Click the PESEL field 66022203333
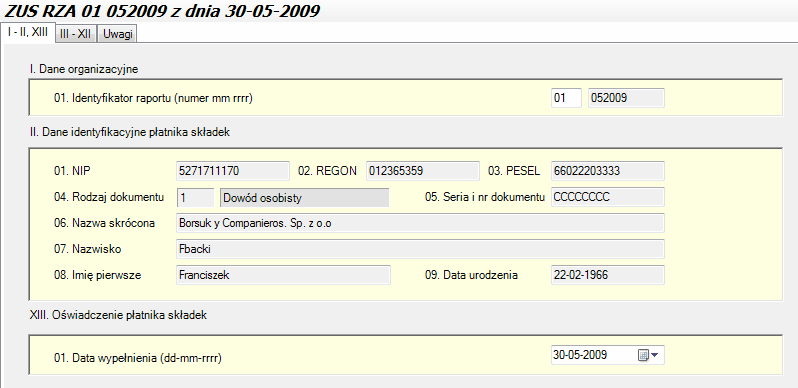The height and width of the screenshot is (388, 798). (608, 171)
